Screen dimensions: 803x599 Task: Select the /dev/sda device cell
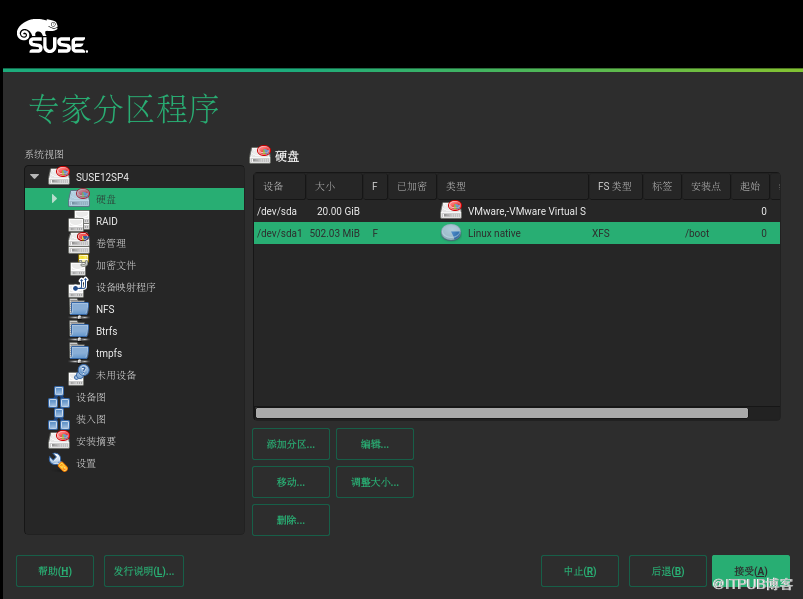point(277,211)
